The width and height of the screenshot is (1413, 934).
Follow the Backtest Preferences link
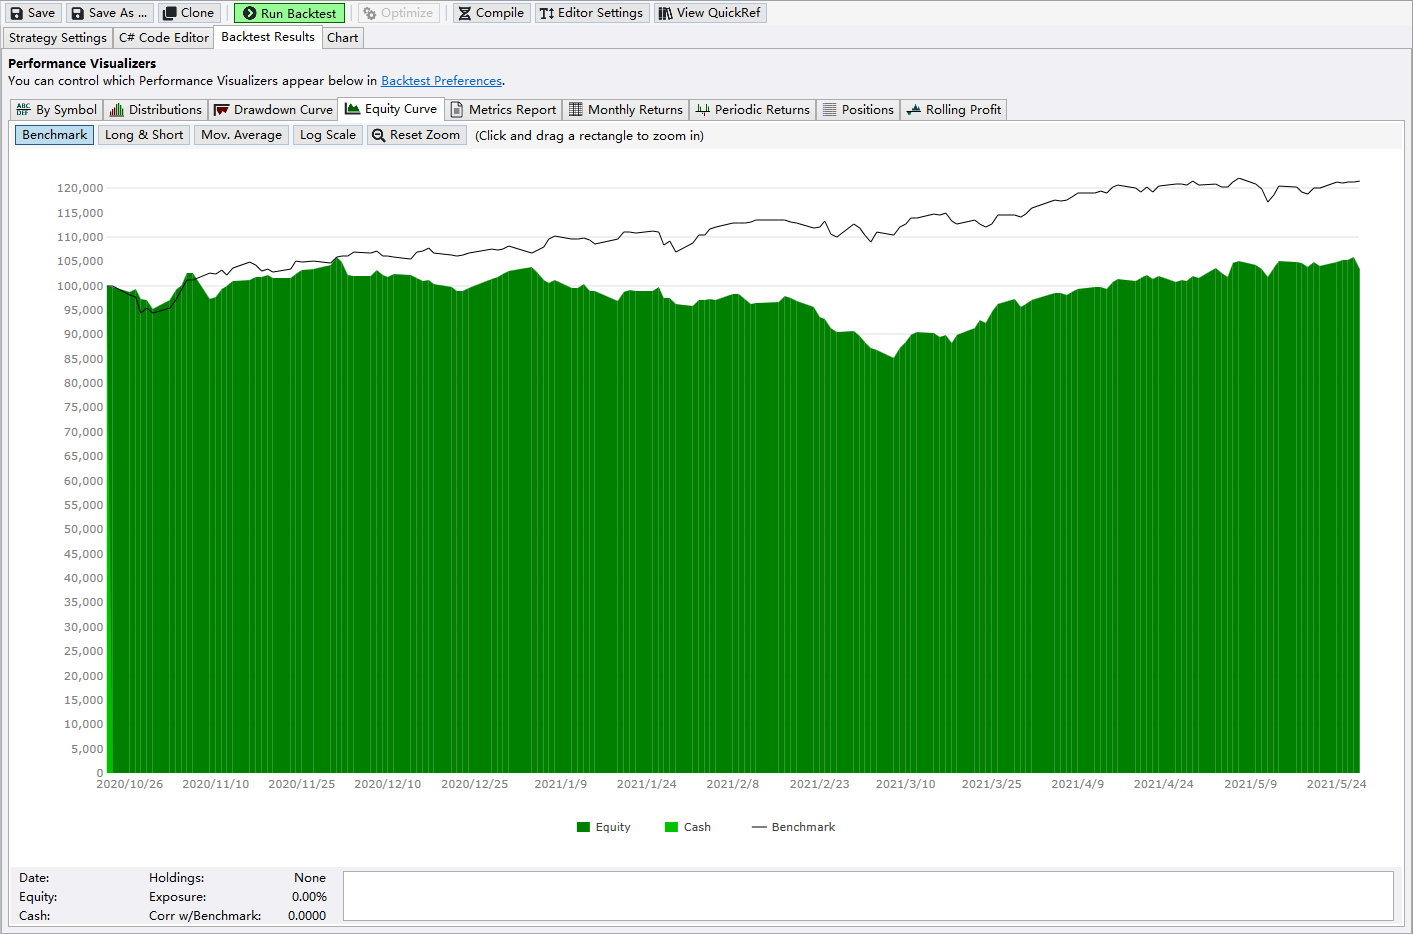pos(441,81)
